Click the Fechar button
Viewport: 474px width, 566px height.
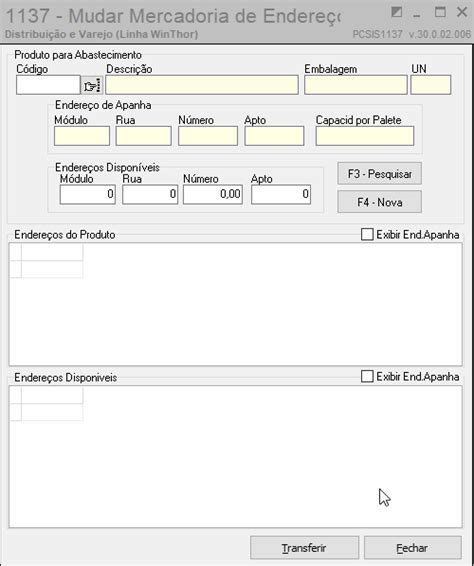click(412, 548)
